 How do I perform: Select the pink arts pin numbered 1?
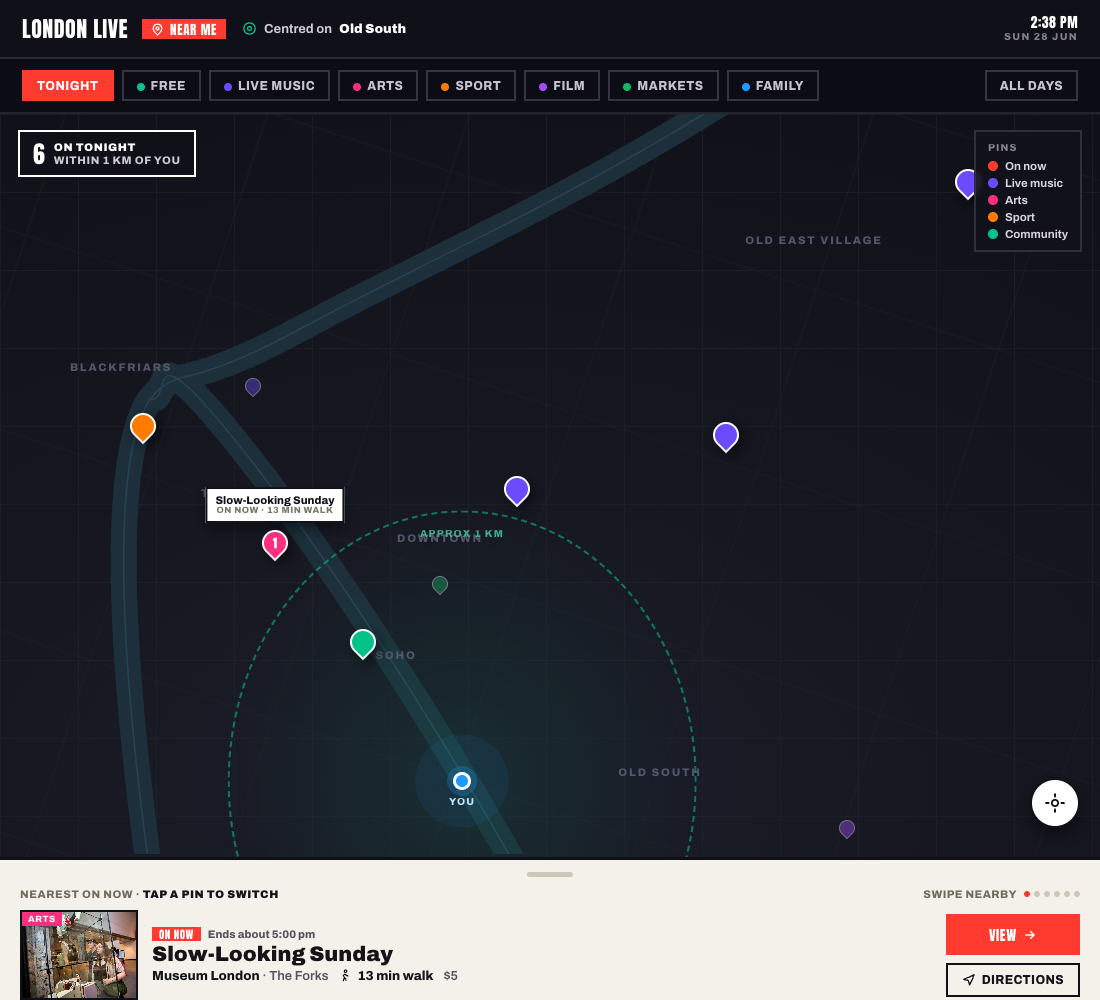pyautogui.click(x=275, y=544)
